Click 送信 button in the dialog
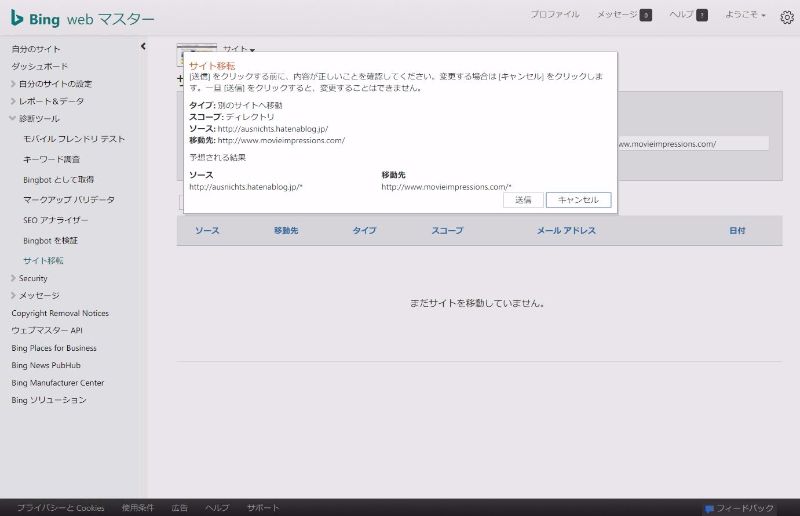The image size is (800, 516). (x=523, y=200)
